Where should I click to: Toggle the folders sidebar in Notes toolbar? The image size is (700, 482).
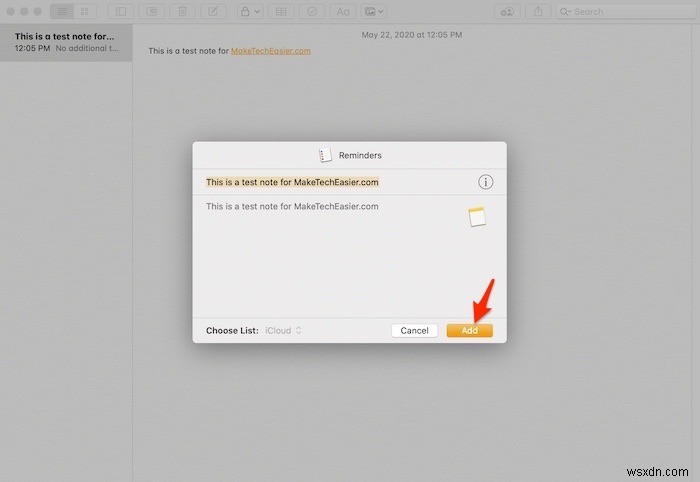point(121,12)
